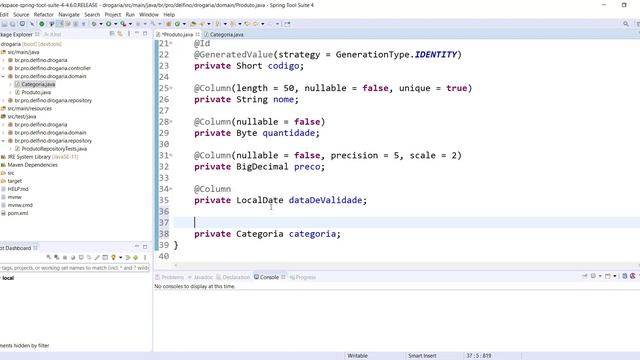This screenshot has width=640, height=360.
Task: Click the Open Type icon in toolbar
Action: [x=193, y=24]
